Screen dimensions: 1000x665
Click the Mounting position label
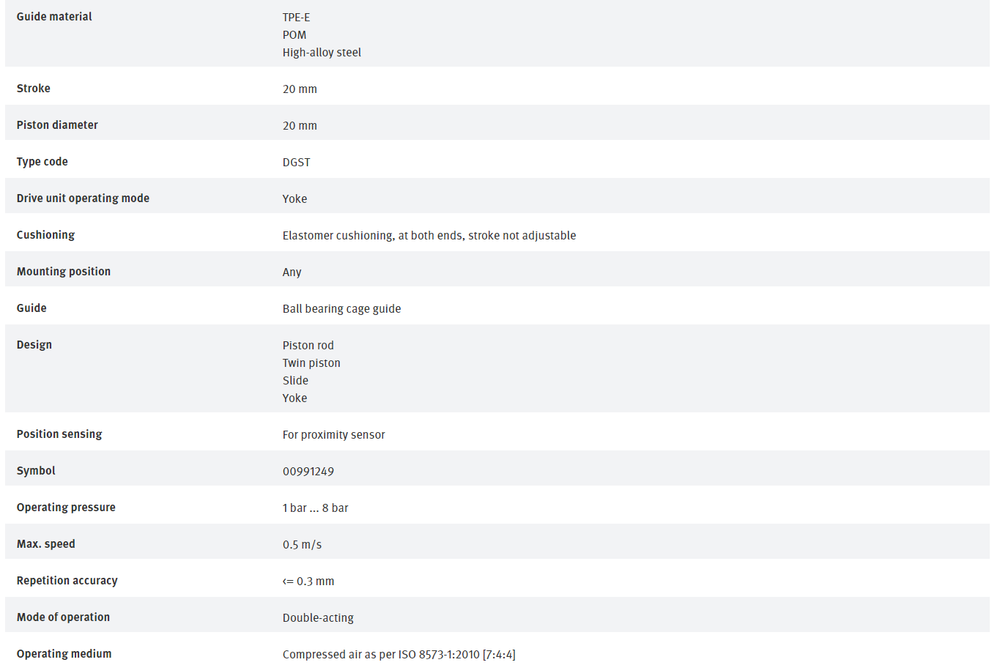pos(64,272)
